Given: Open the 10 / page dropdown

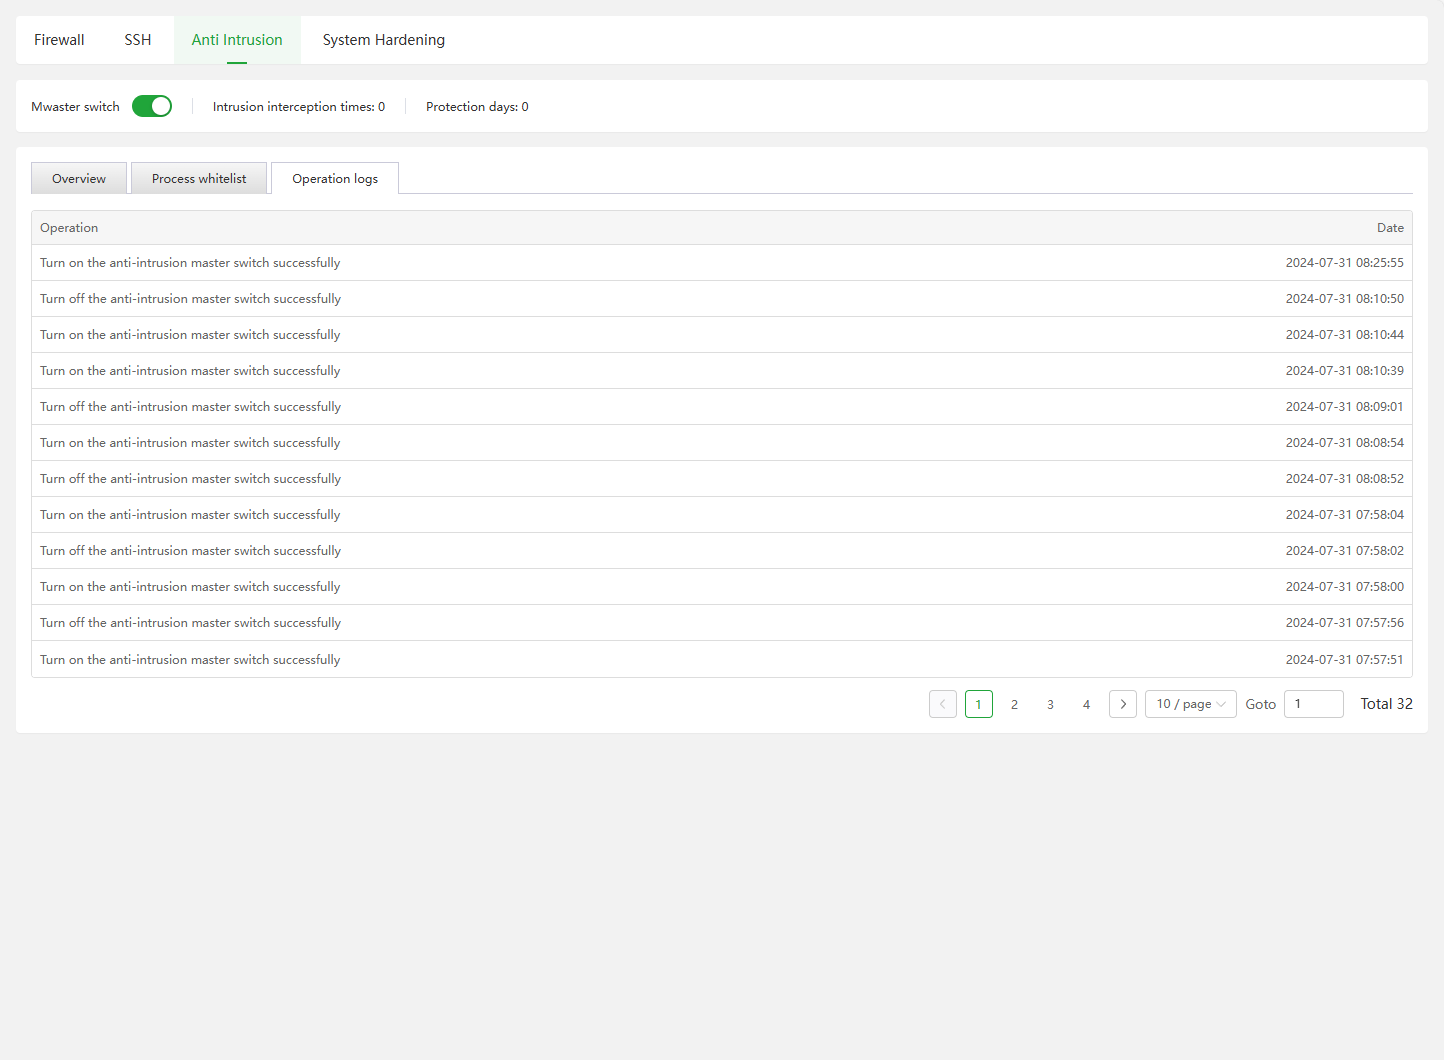Looking at the screenshot, I should coord(1190,704).
